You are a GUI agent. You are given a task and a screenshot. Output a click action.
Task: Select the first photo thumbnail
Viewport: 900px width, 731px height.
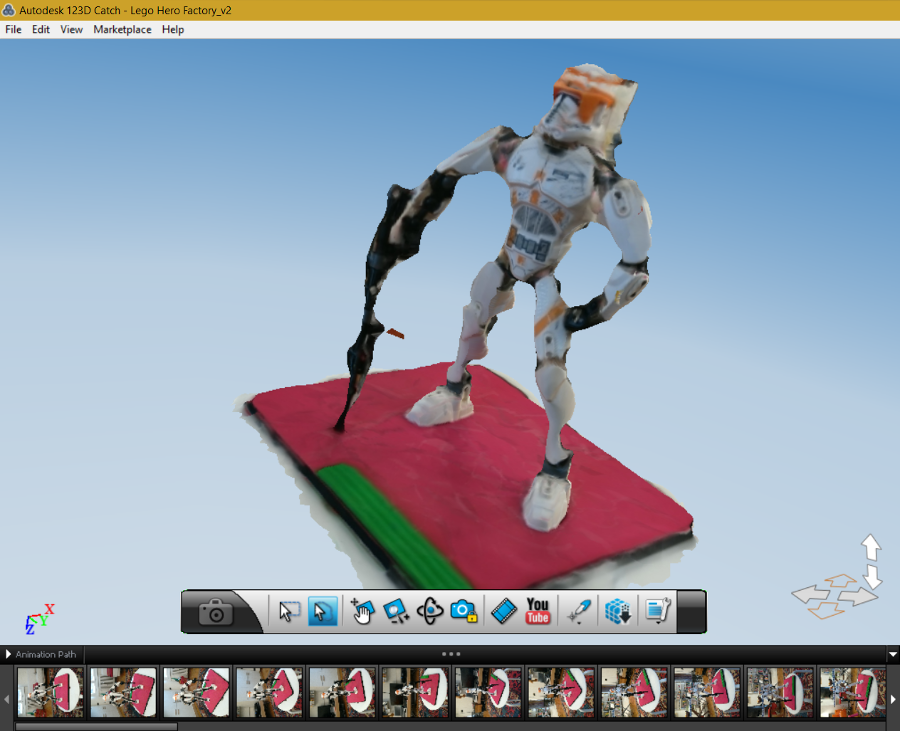[x=51, y=692]
